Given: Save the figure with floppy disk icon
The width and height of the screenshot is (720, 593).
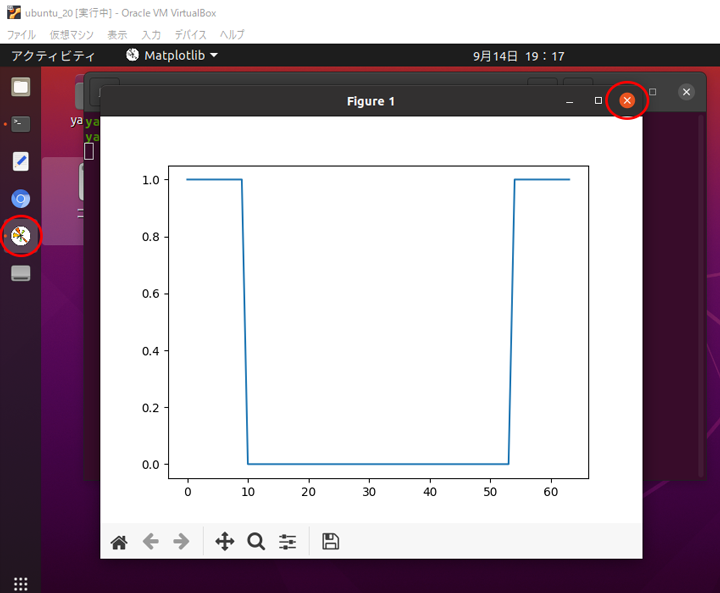Looking at the screenshot, I should [x=330, y=542].
